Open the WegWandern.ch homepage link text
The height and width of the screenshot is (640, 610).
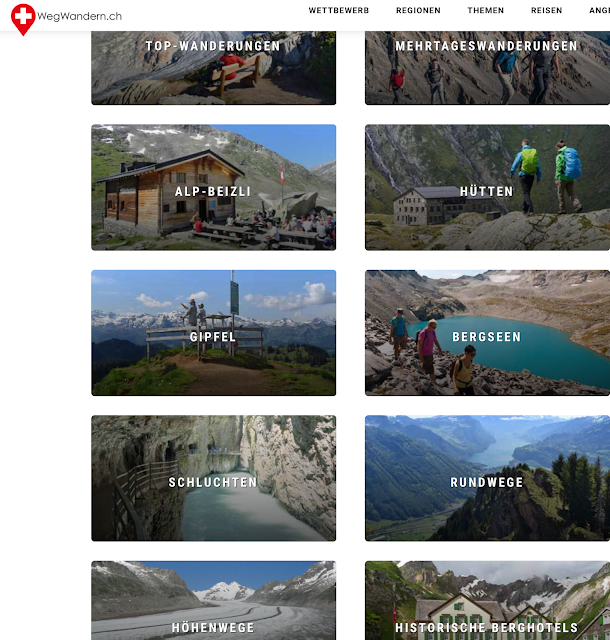point(79,16)
